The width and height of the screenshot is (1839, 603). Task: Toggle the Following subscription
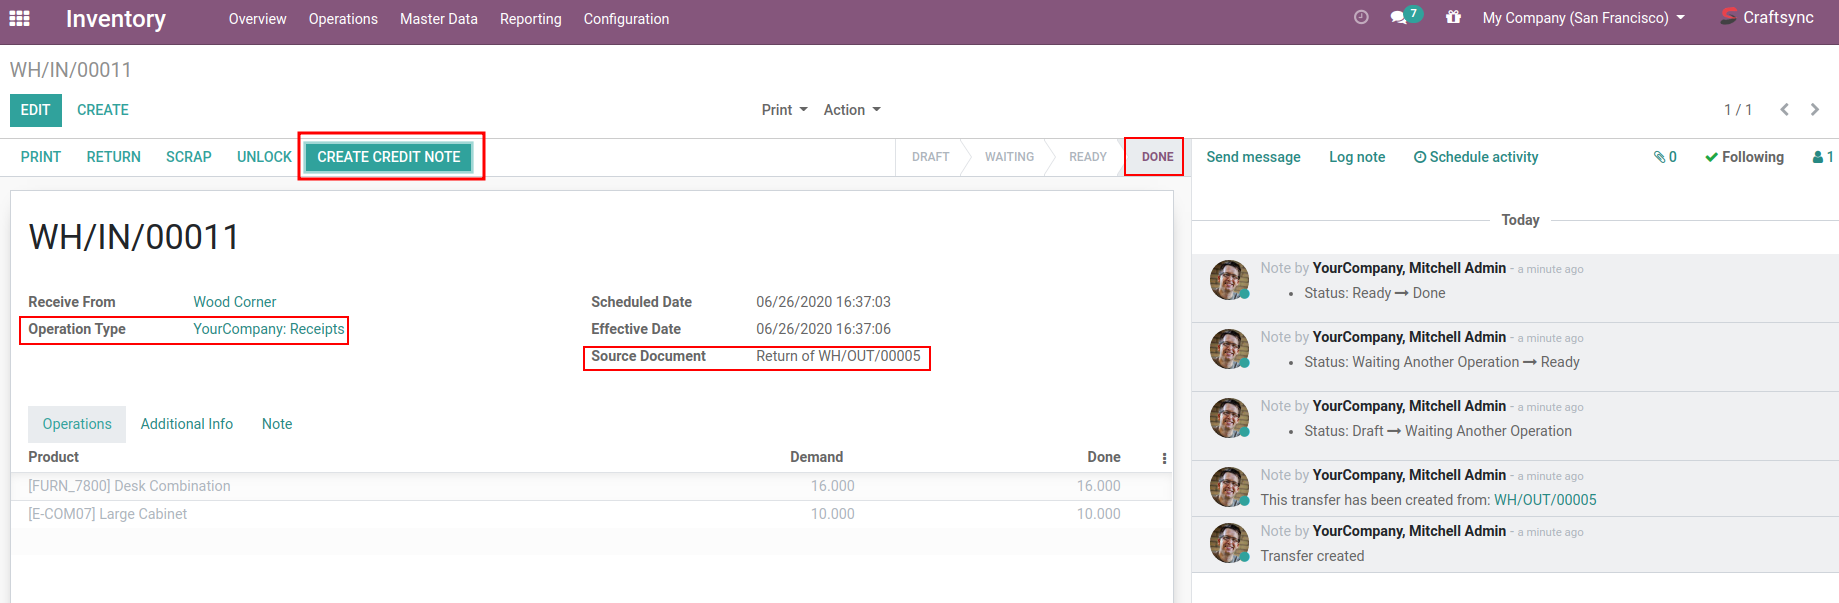(x=1744, y=157)
